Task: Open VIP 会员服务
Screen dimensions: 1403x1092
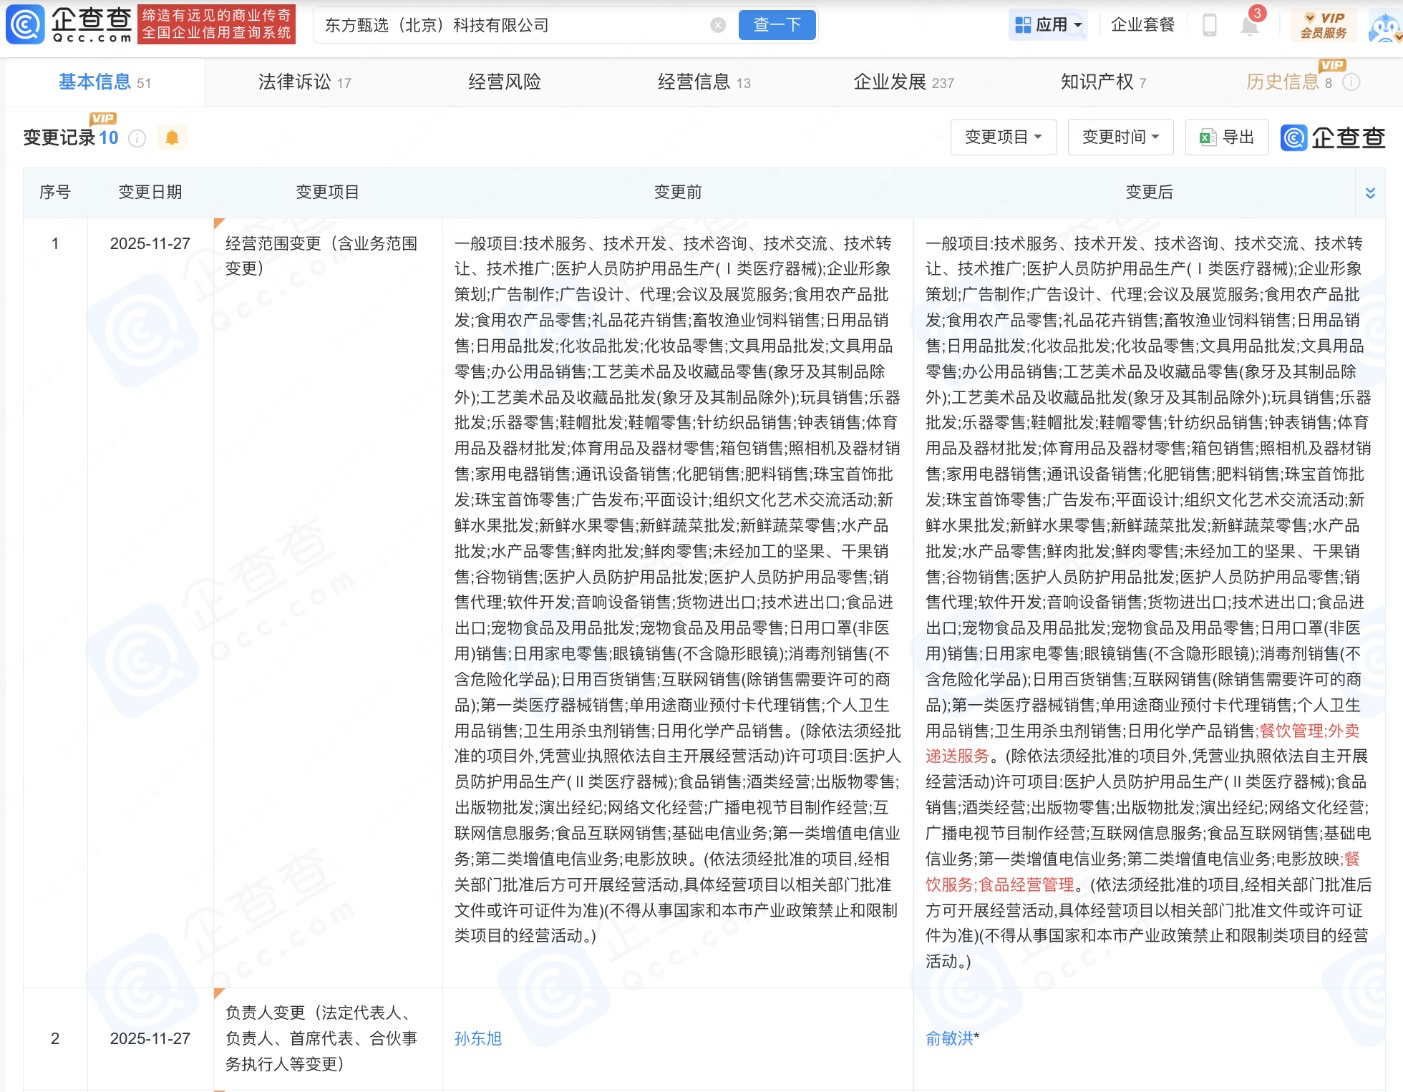Action: tap(1324, 25)
